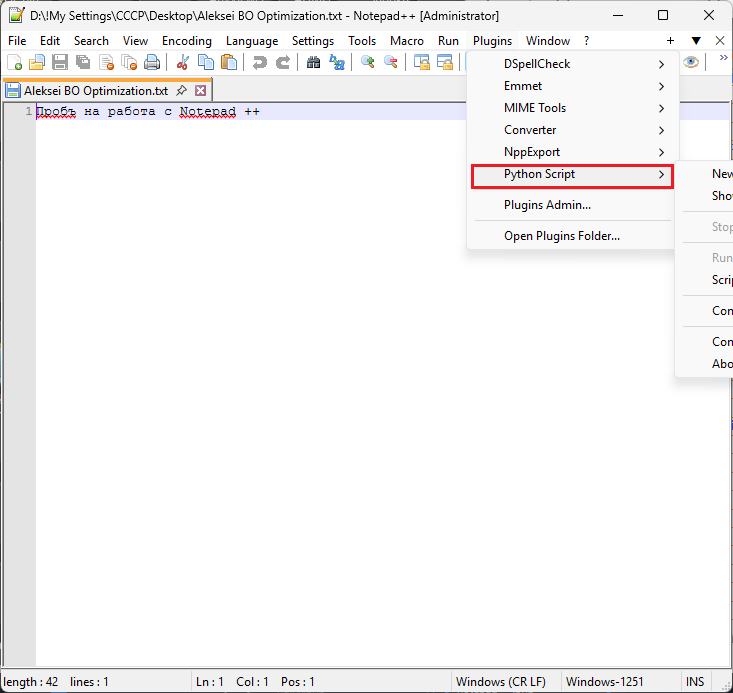Click the Undo arrow icon
The height and width of the screenshot is (693, 733).
(x=259, y=62)
